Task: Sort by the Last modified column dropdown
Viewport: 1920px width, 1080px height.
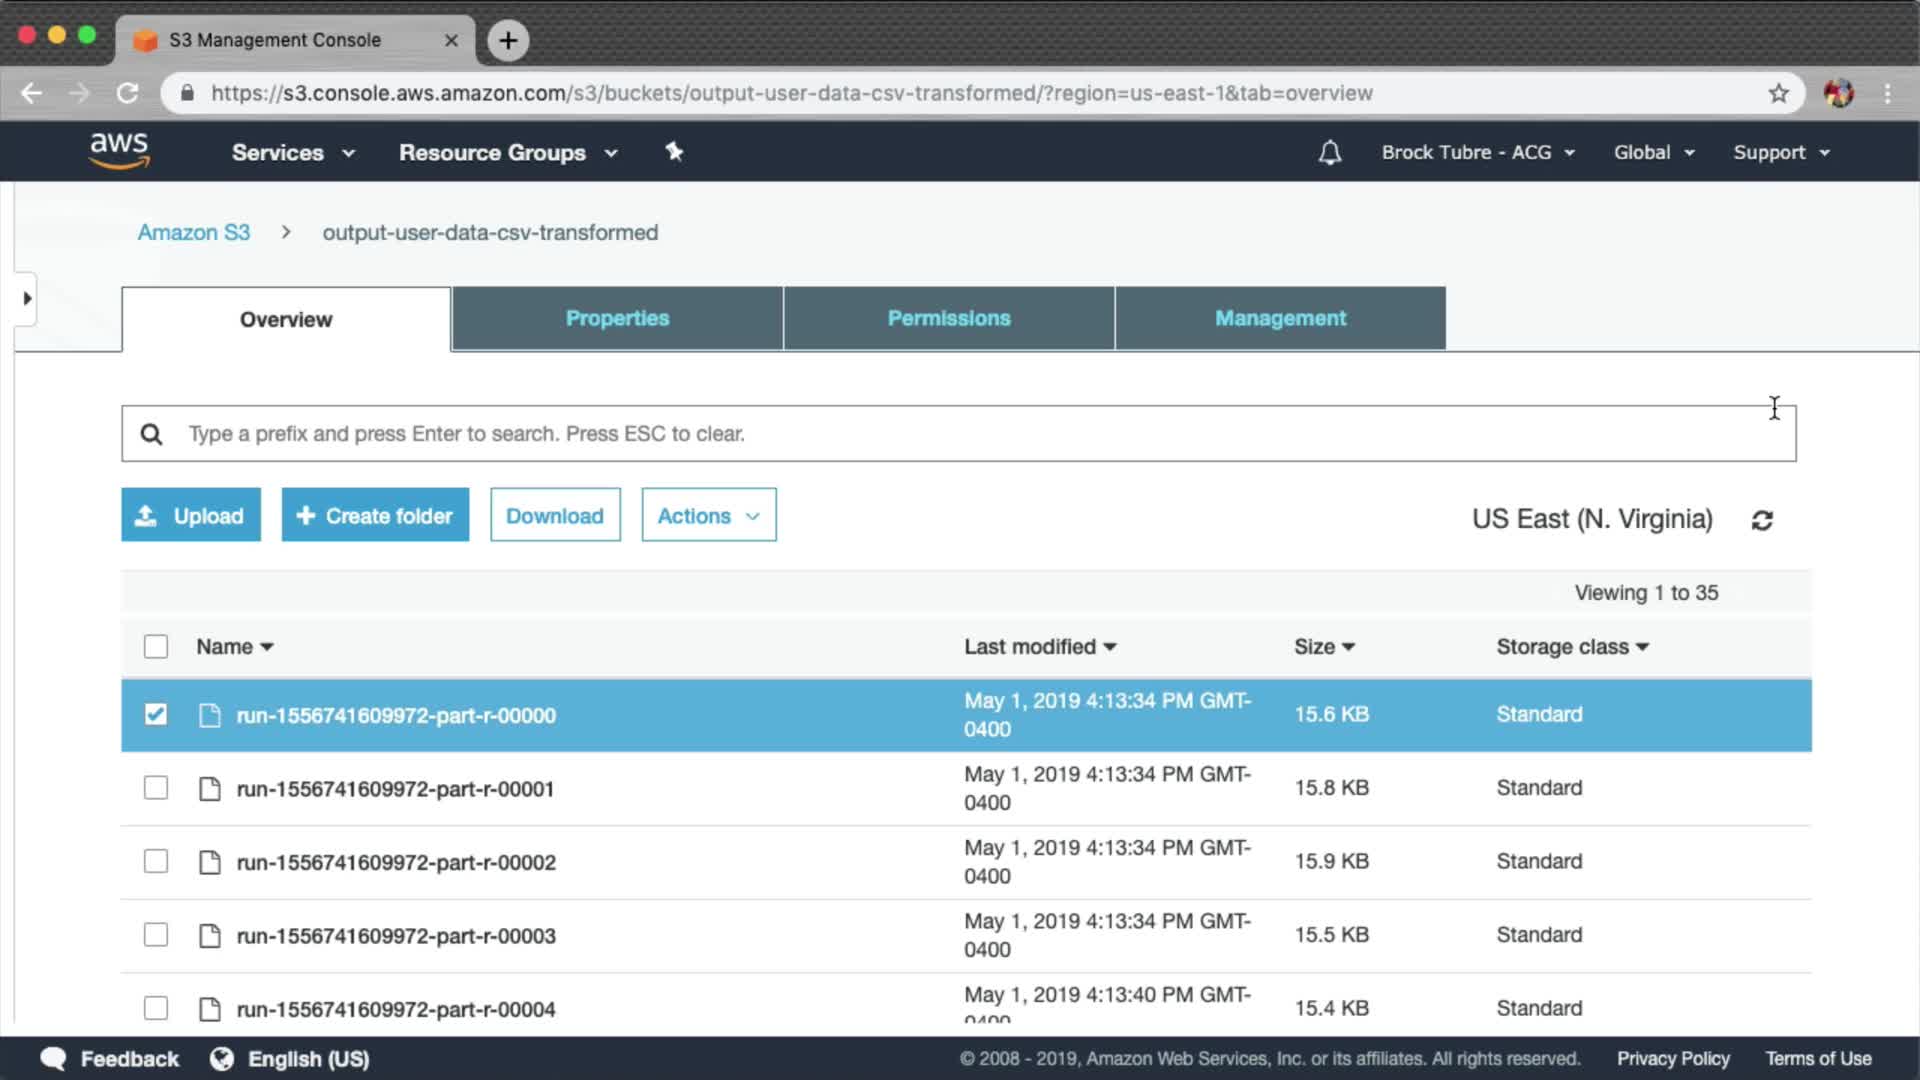Action: coord(1040,647)
